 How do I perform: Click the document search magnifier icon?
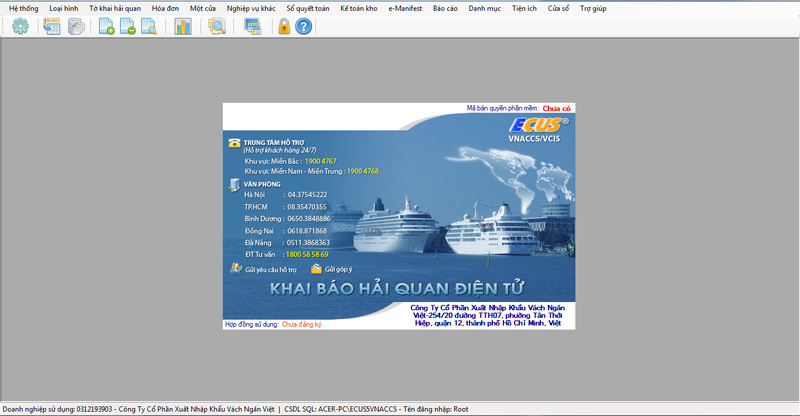point(149,26)
